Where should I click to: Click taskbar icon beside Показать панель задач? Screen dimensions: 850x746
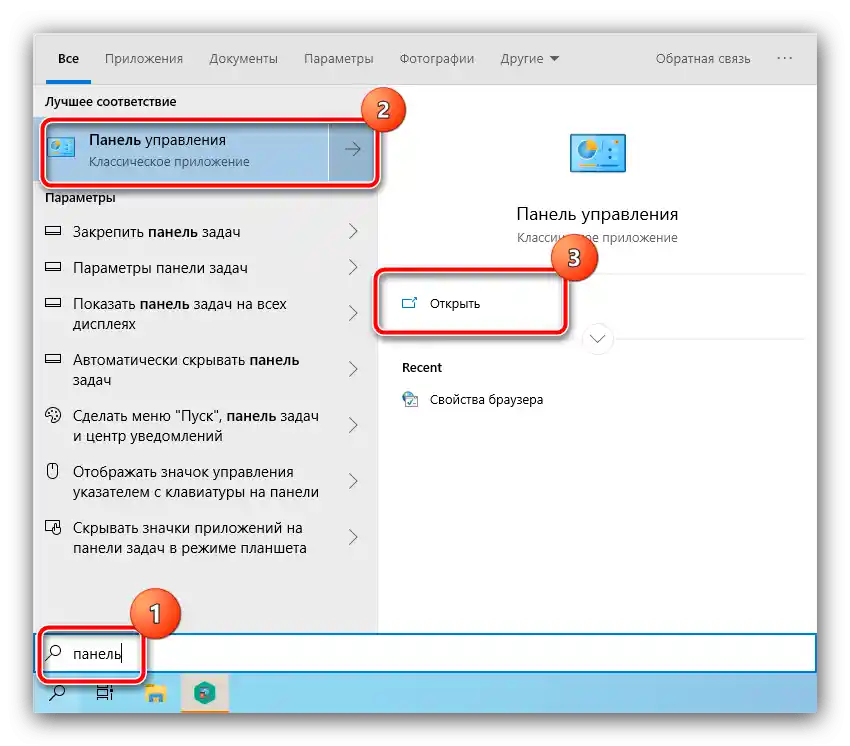click(x=53, y=303)
